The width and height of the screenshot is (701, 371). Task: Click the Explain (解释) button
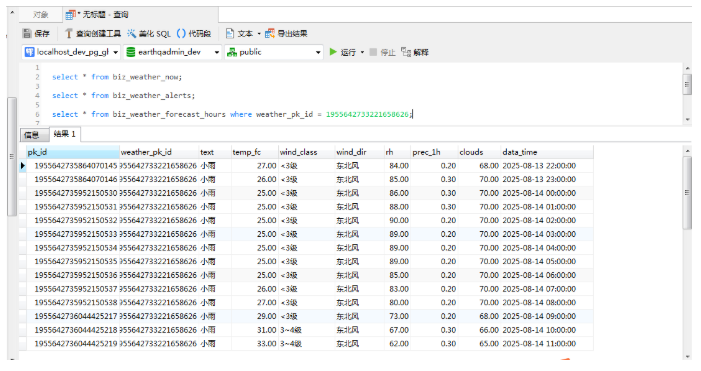coord(415,52)
